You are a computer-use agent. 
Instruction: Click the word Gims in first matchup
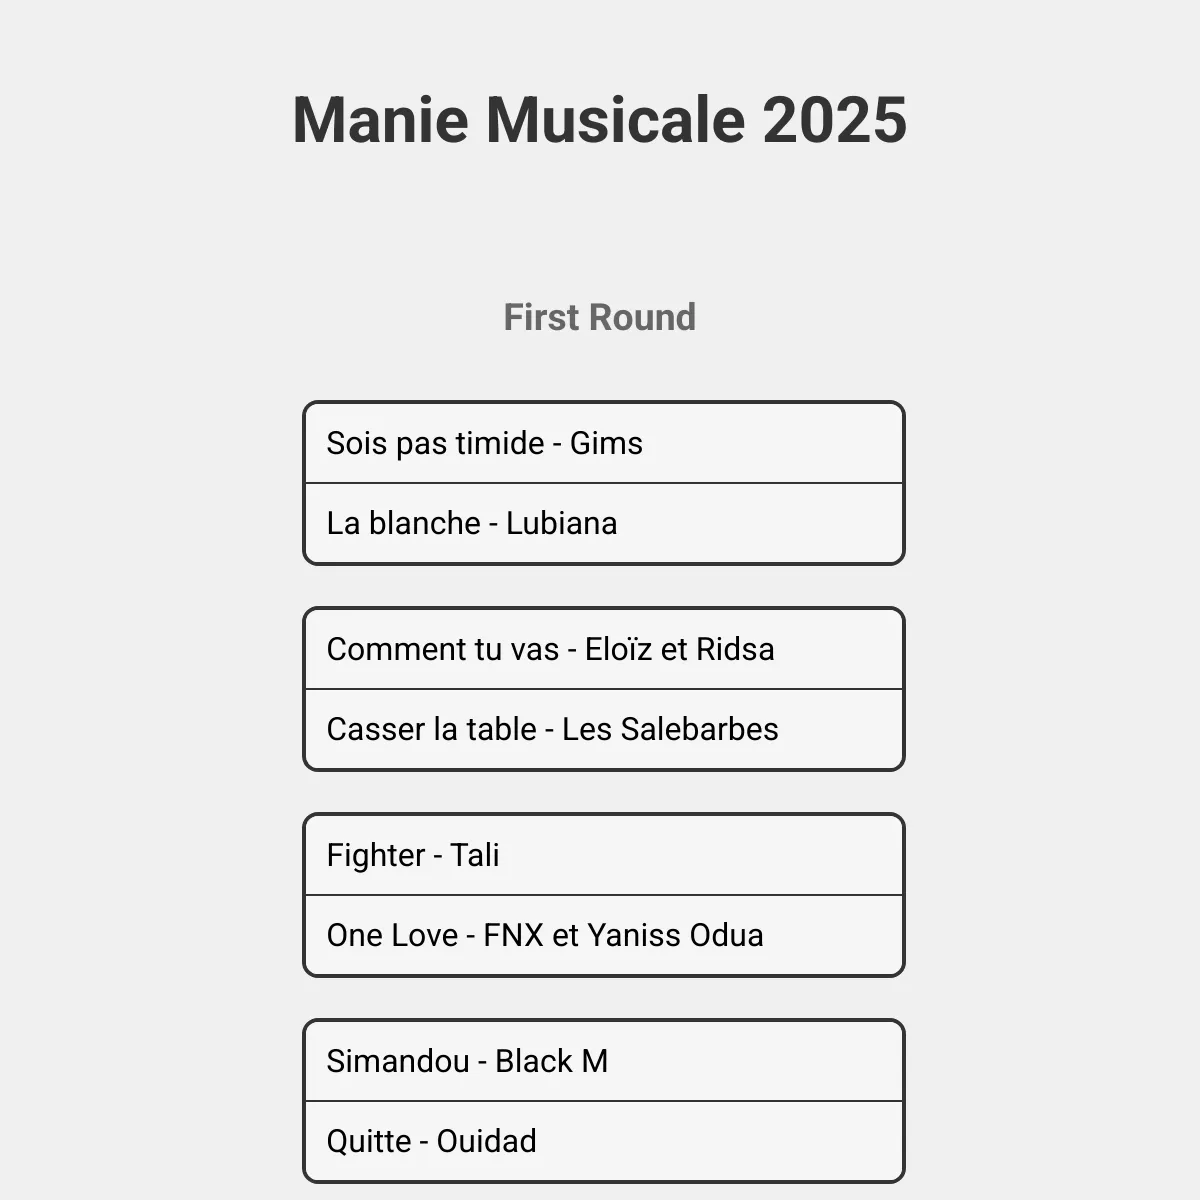[x=606, y=443]
